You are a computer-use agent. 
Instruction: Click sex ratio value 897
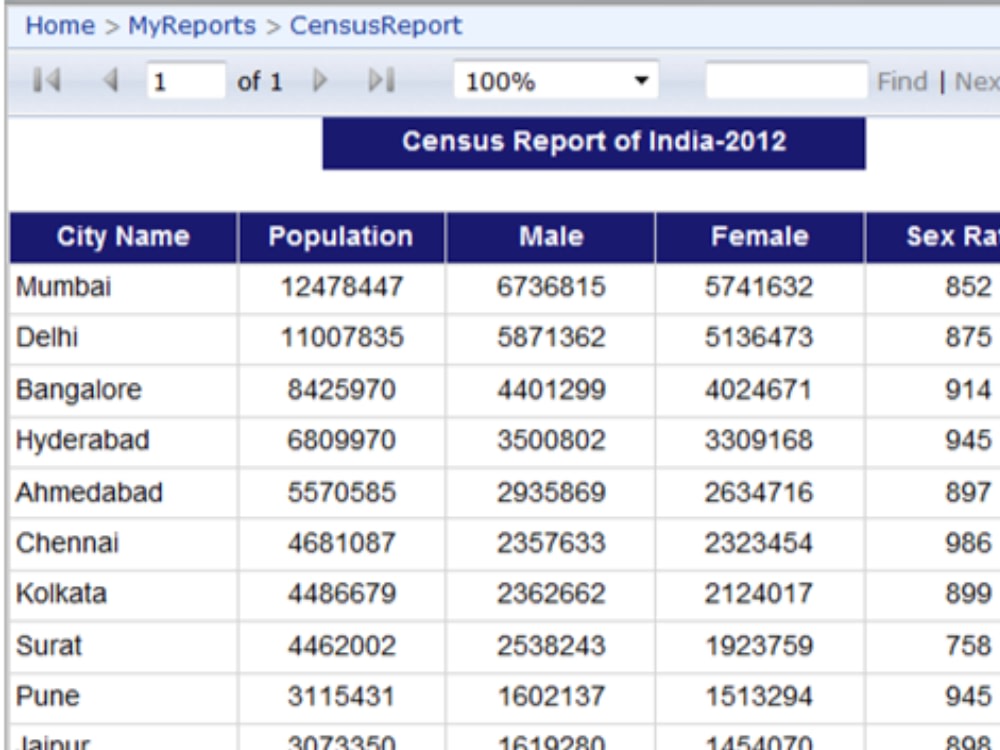pyautogui.click(x=968, y=492)
